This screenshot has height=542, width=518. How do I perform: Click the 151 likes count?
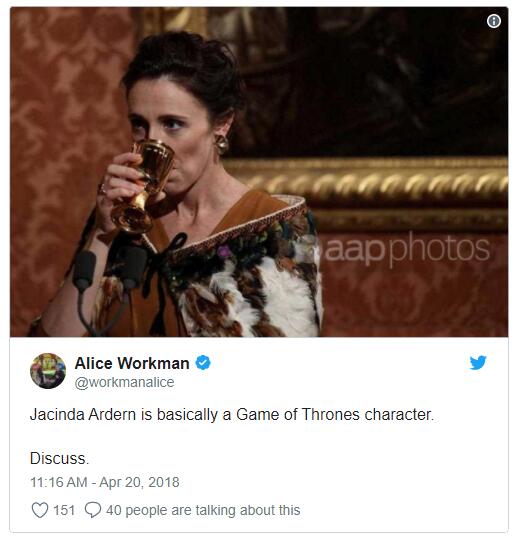click(64, 510)
